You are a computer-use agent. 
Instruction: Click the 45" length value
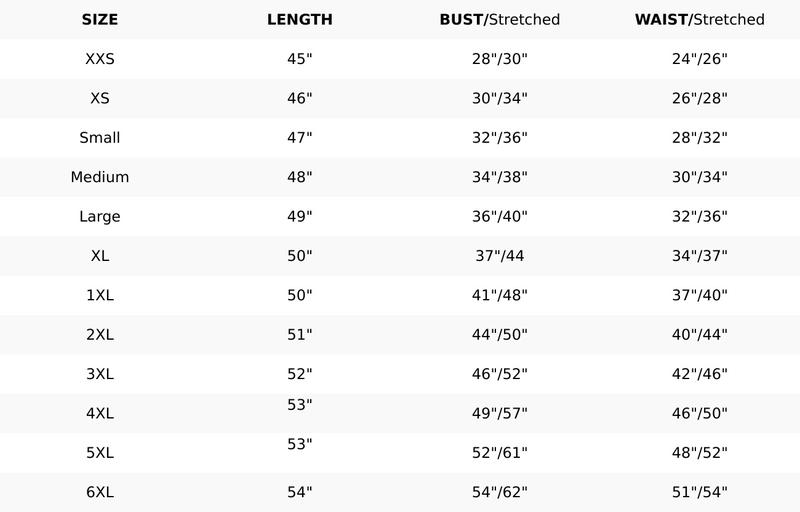[300, 59]
